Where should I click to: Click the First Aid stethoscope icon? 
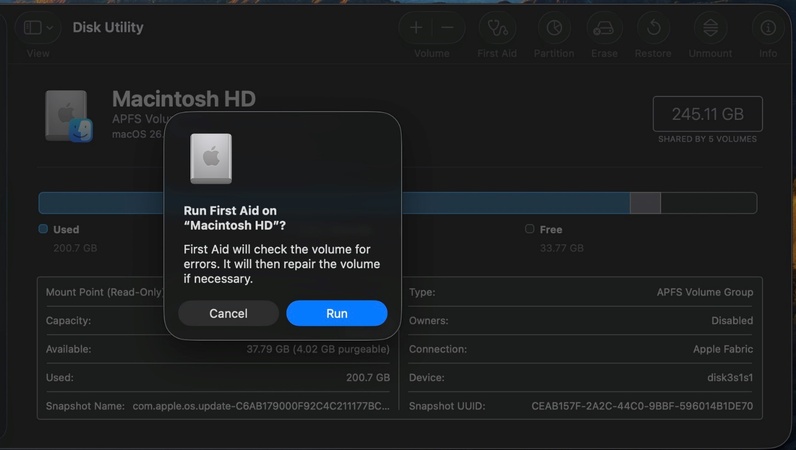tap(498, 27)
